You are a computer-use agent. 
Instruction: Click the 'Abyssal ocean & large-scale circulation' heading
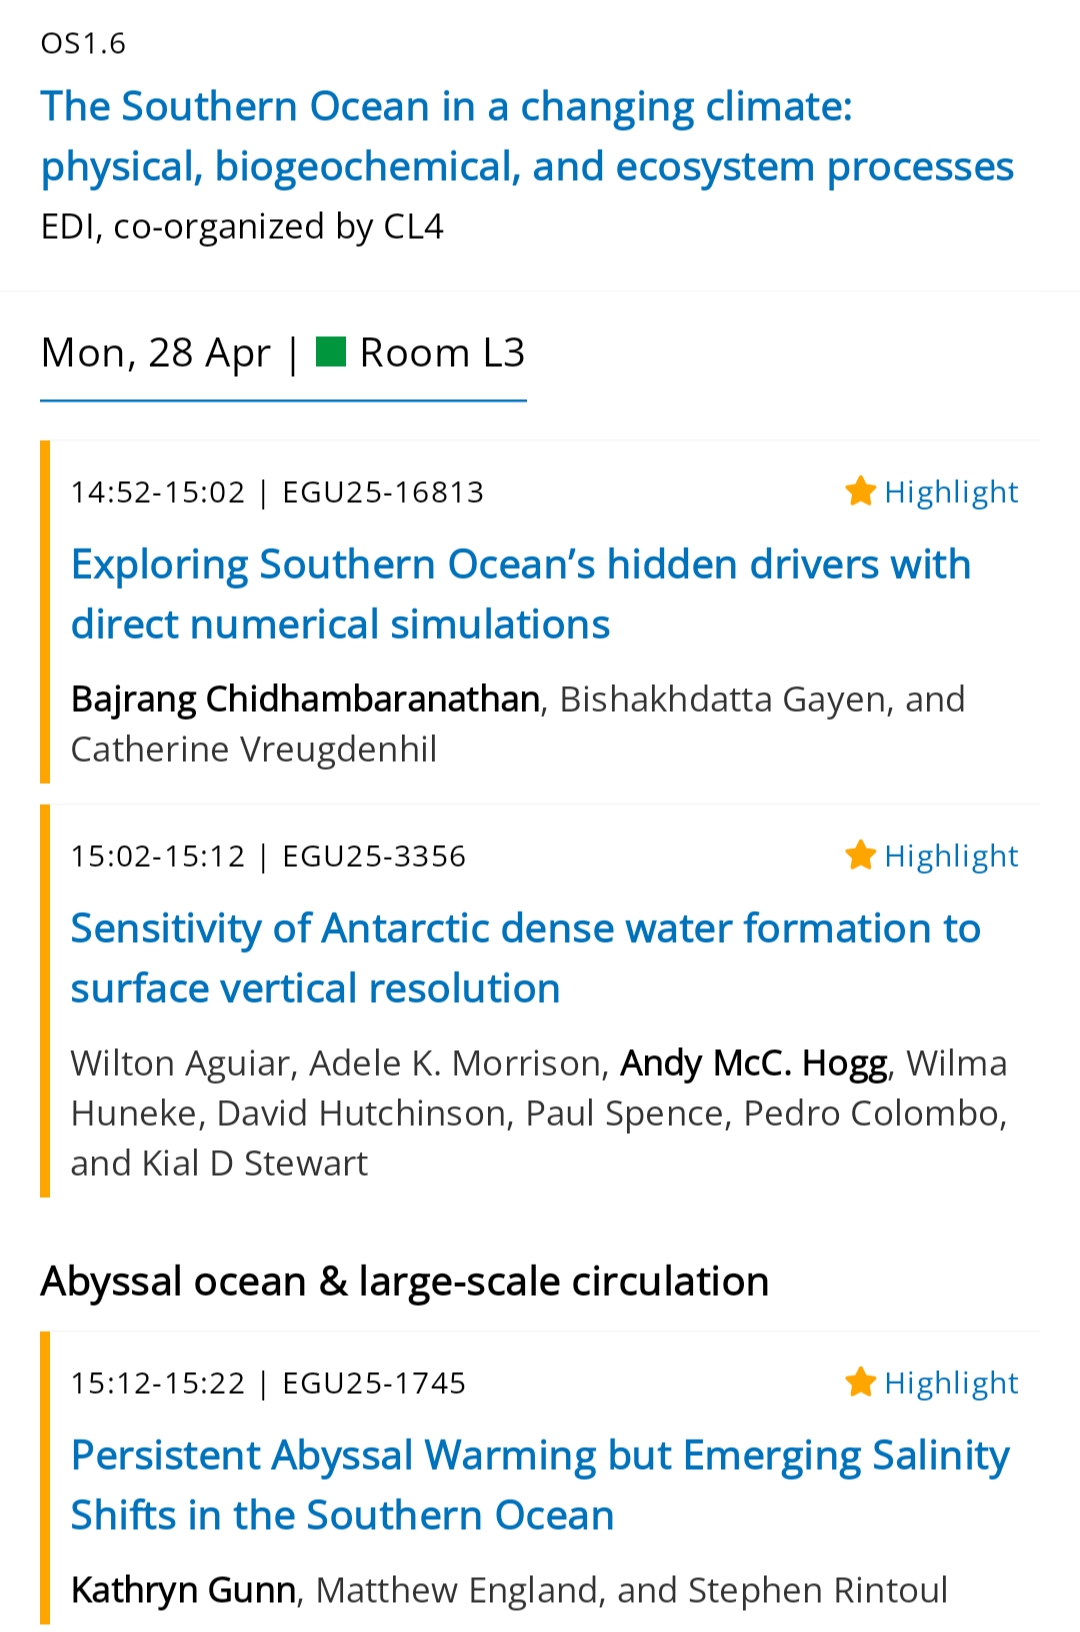coord(404,1281)
